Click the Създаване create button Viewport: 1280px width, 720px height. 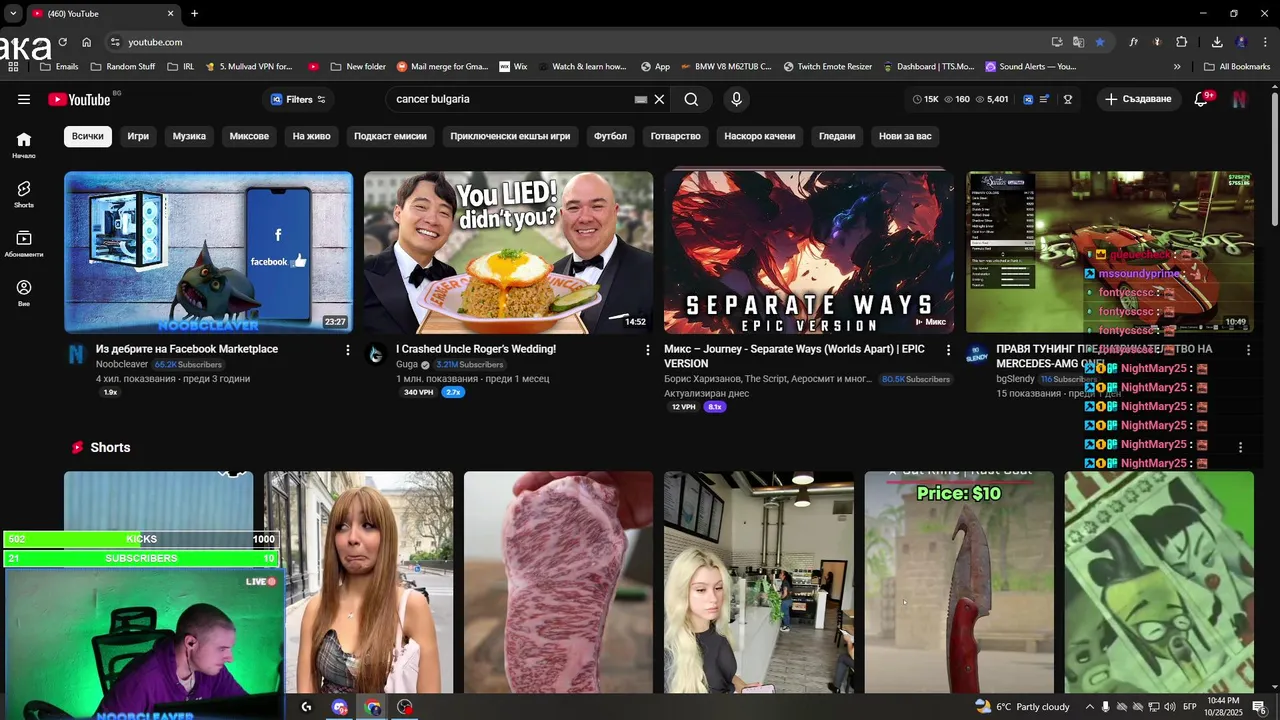point(1138,99)
